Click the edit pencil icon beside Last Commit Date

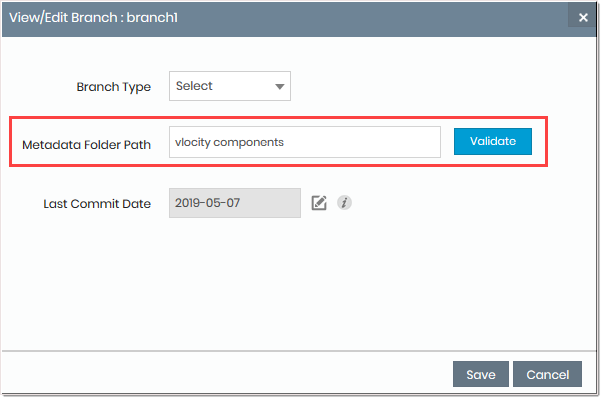point(320,203)
